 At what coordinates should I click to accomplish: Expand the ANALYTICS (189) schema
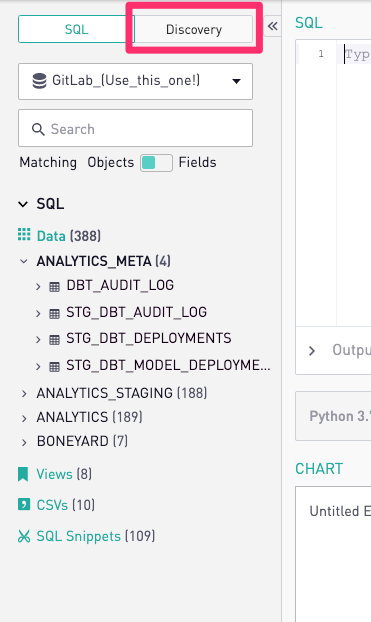[x=24, y=418]
